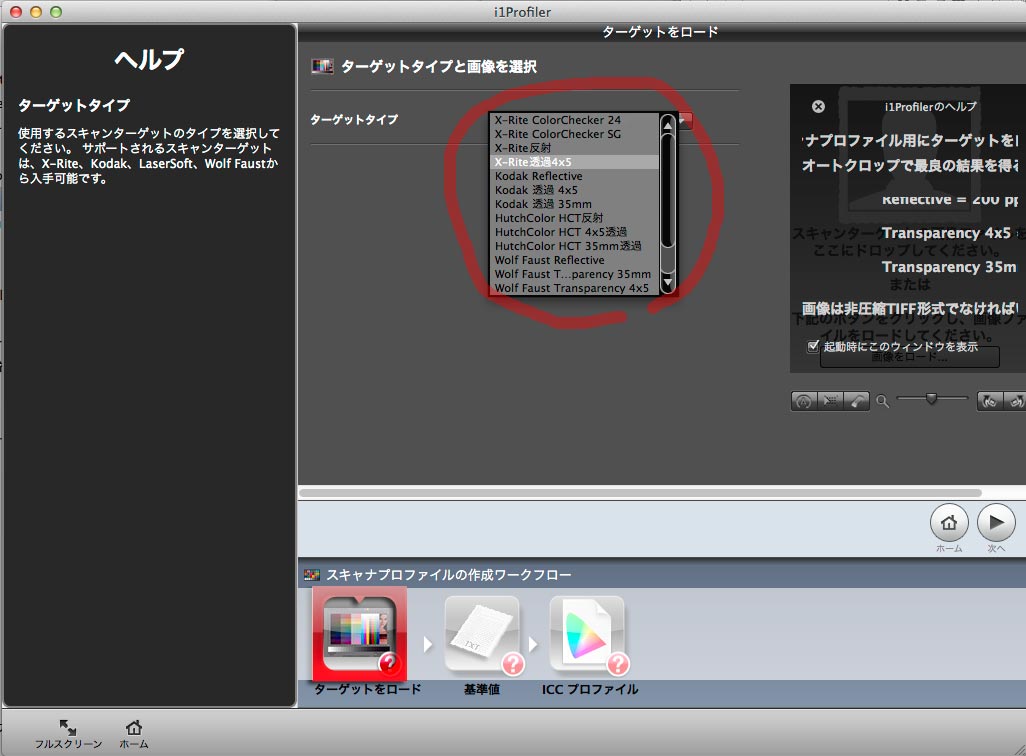The width and height of the screenshot is (1026, 756).
Task: Choose X-Rite反射 target type
Action: coord(574,148)
